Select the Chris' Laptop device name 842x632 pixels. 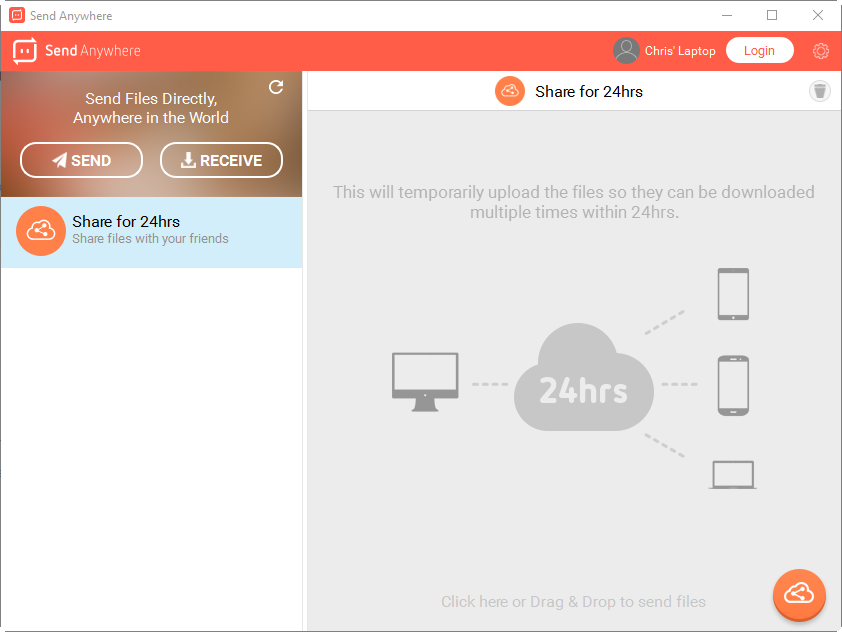680,51
